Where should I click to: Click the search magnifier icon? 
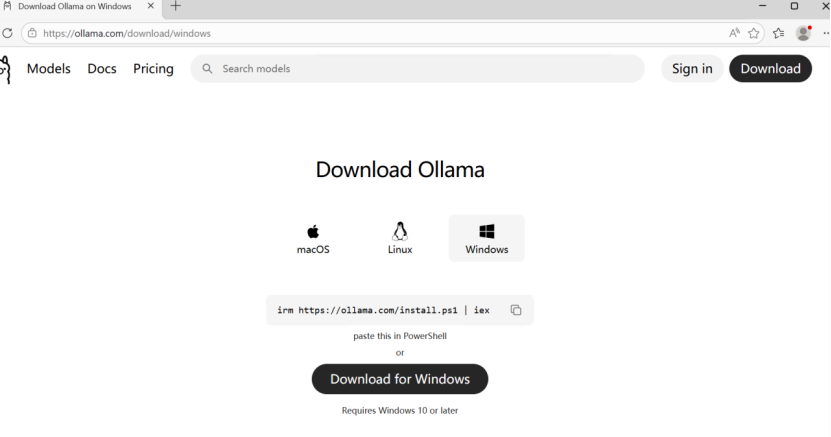tap(207, 69)
